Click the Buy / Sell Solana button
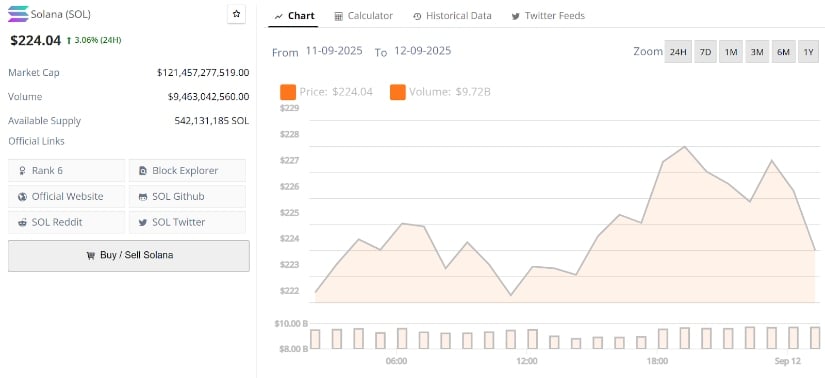The image size is (825, 378). pyautogui.click(x=129, y=256)
